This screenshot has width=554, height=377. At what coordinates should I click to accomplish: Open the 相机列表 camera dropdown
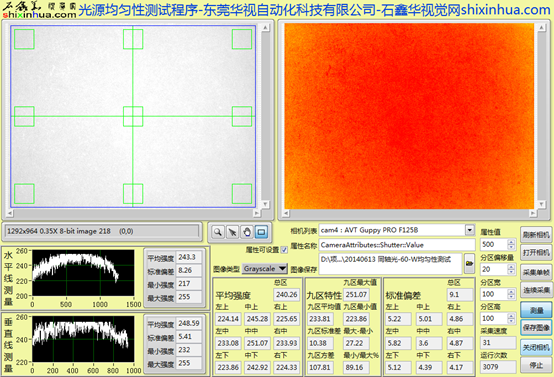(x=470, y=230)
